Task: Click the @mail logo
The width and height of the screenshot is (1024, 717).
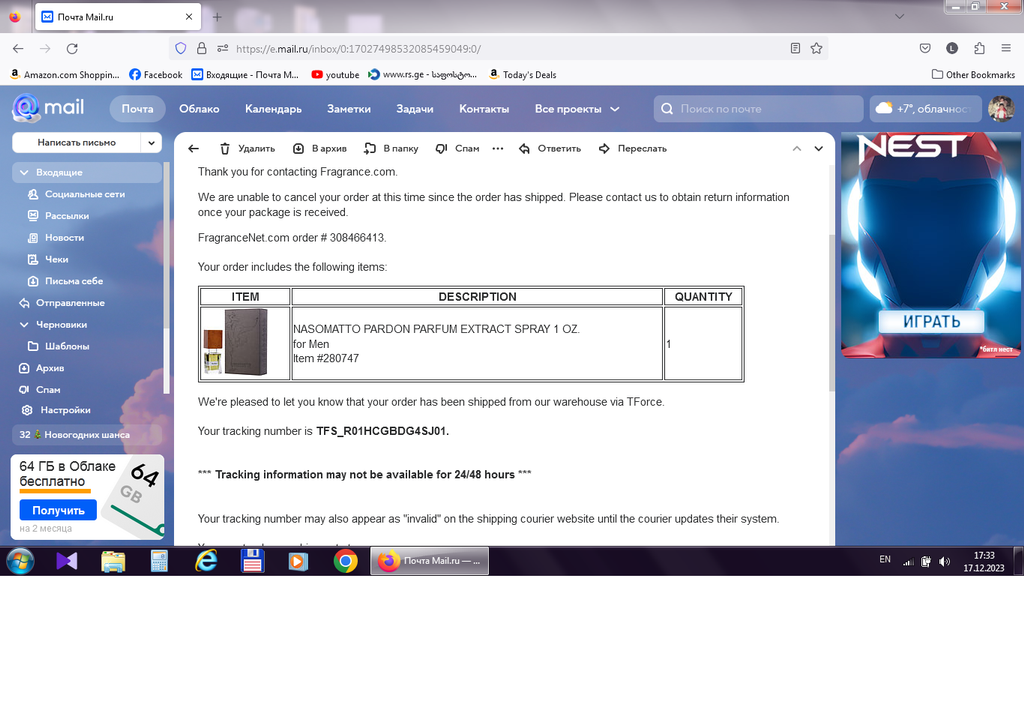Action: (x=48, y=108)
